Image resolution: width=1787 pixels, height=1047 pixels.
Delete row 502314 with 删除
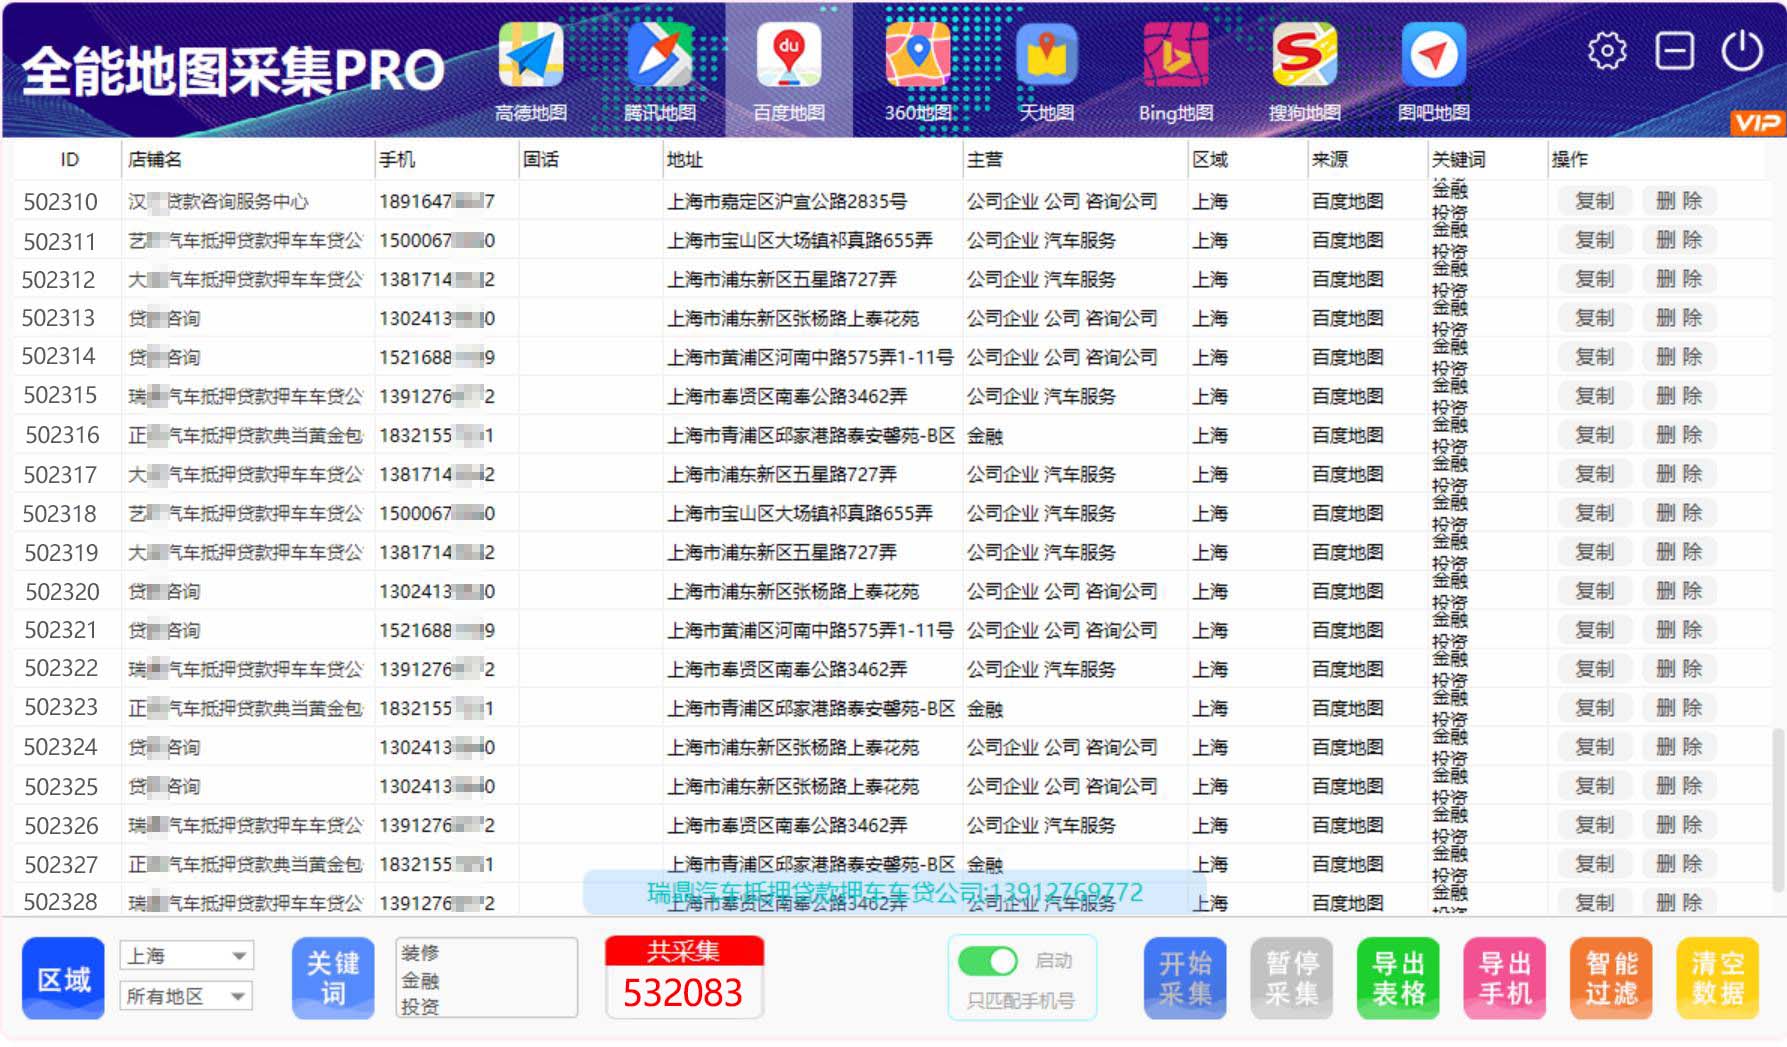pyautogui.click(x=1679, y=357)
